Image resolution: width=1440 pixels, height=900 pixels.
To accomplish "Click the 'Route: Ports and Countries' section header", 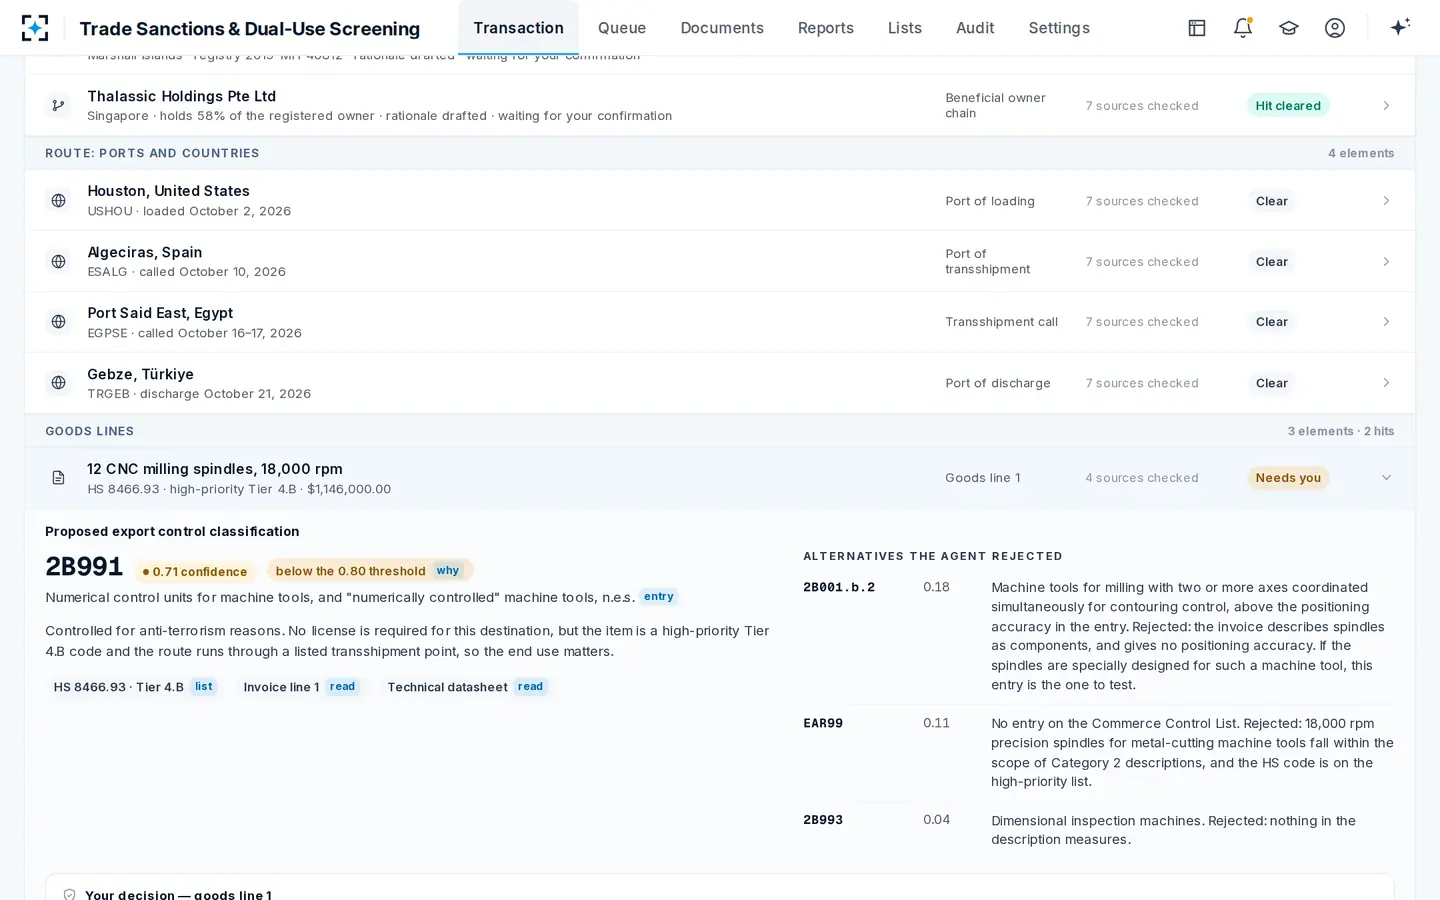I will [720, 153].
